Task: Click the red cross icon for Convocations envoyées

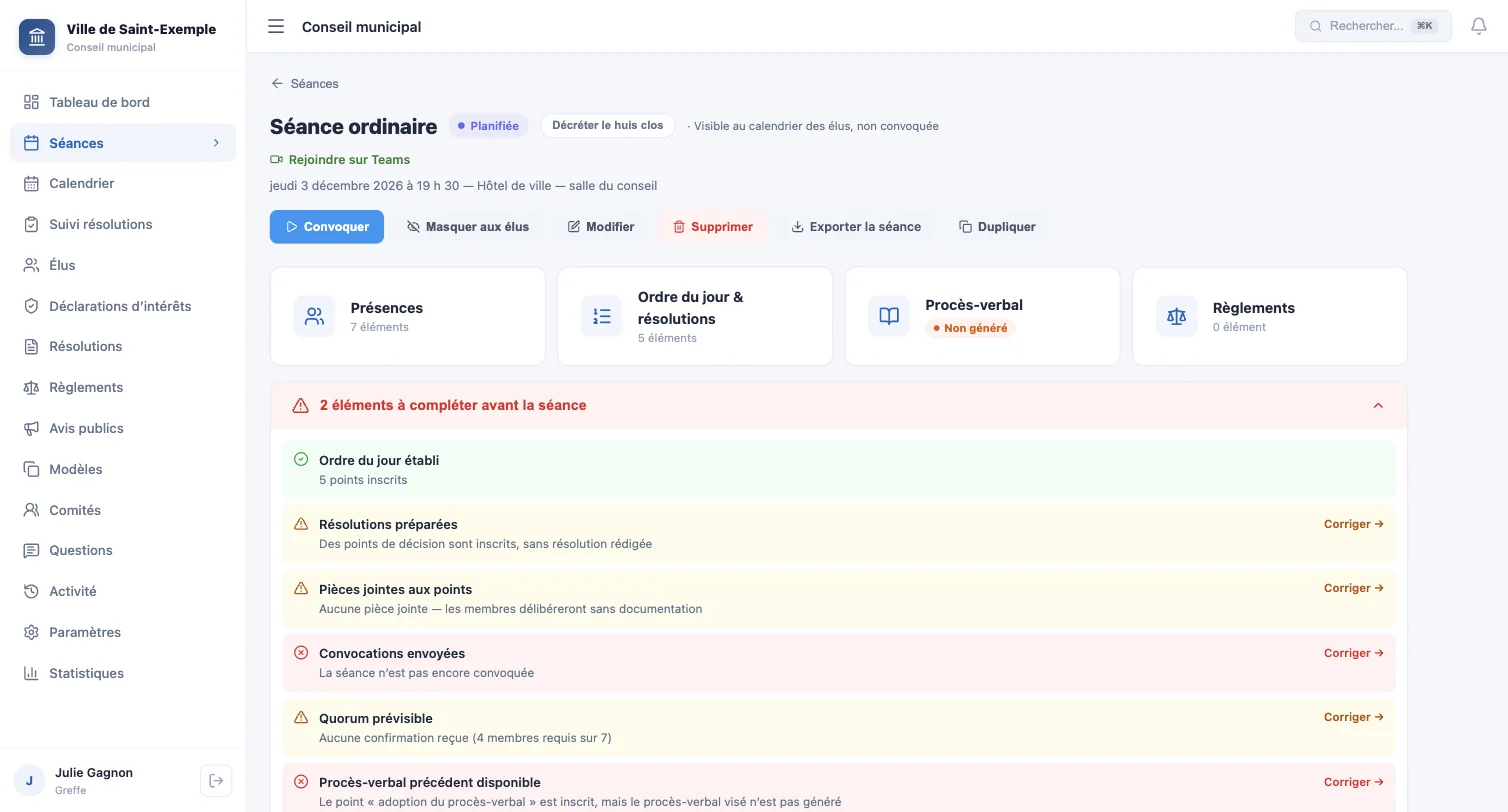Action: [x=301, y=653]
